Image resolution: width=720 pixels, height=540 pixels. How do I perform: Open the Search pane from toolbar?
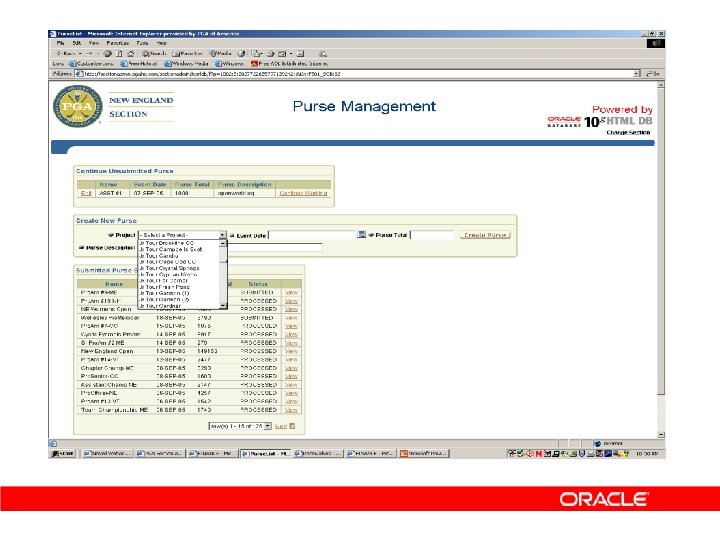coord(154,54)
